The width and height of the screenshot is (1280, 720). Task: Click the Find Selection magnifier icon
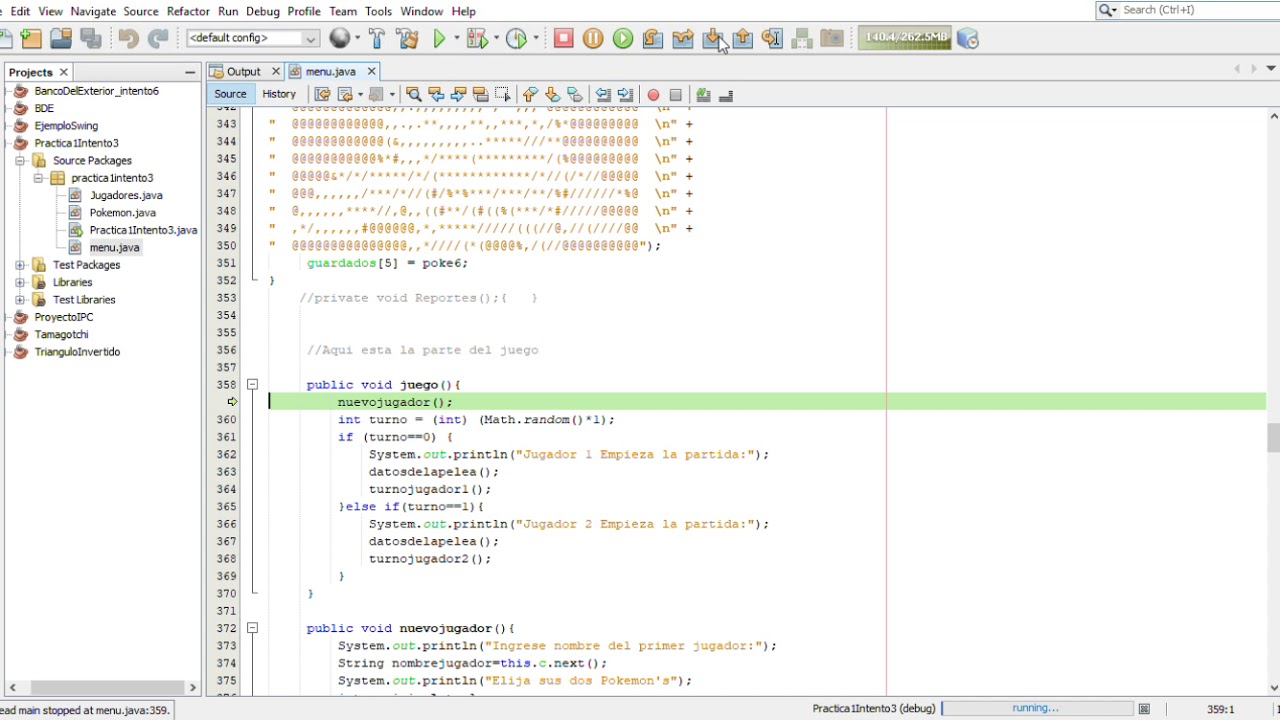pos(413,95)
